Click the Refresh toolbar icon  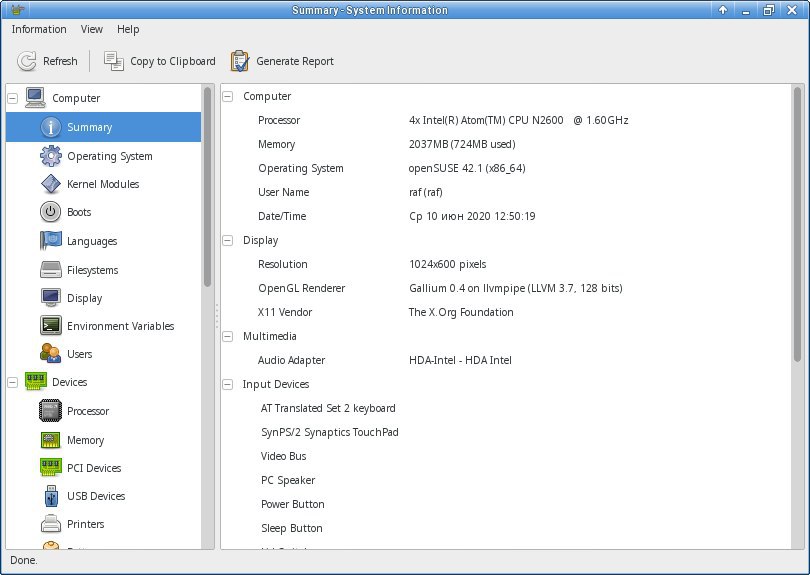[x=26, y=61]
